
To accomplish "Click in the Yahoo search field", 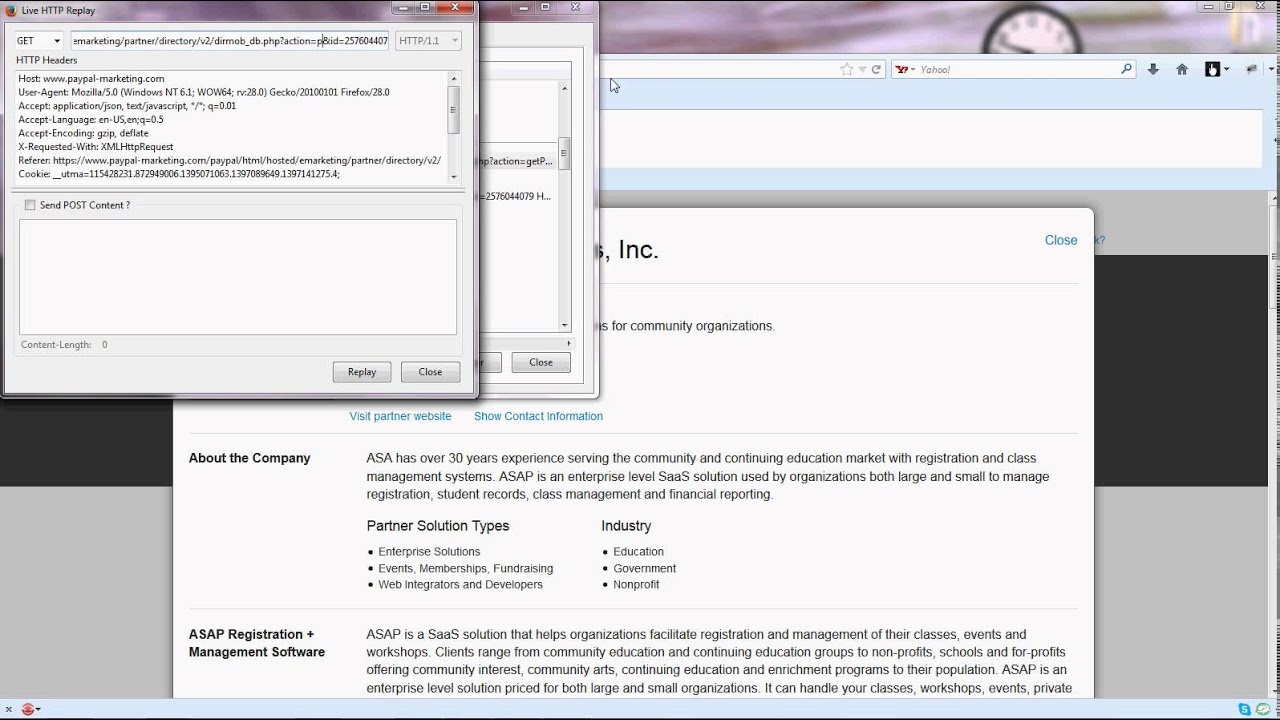I will tap(1015, 69).
